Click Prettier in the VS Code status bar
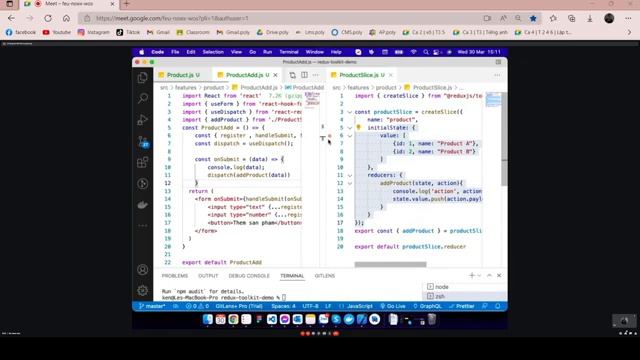Screen dimensions: 640x360 [462, 306]
